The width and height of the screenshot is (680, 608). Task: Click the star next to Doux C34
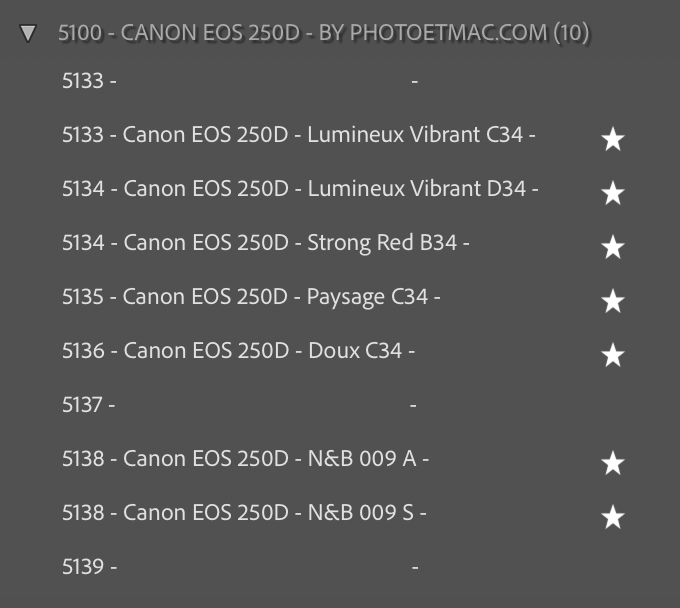click(x=613, y=356)
